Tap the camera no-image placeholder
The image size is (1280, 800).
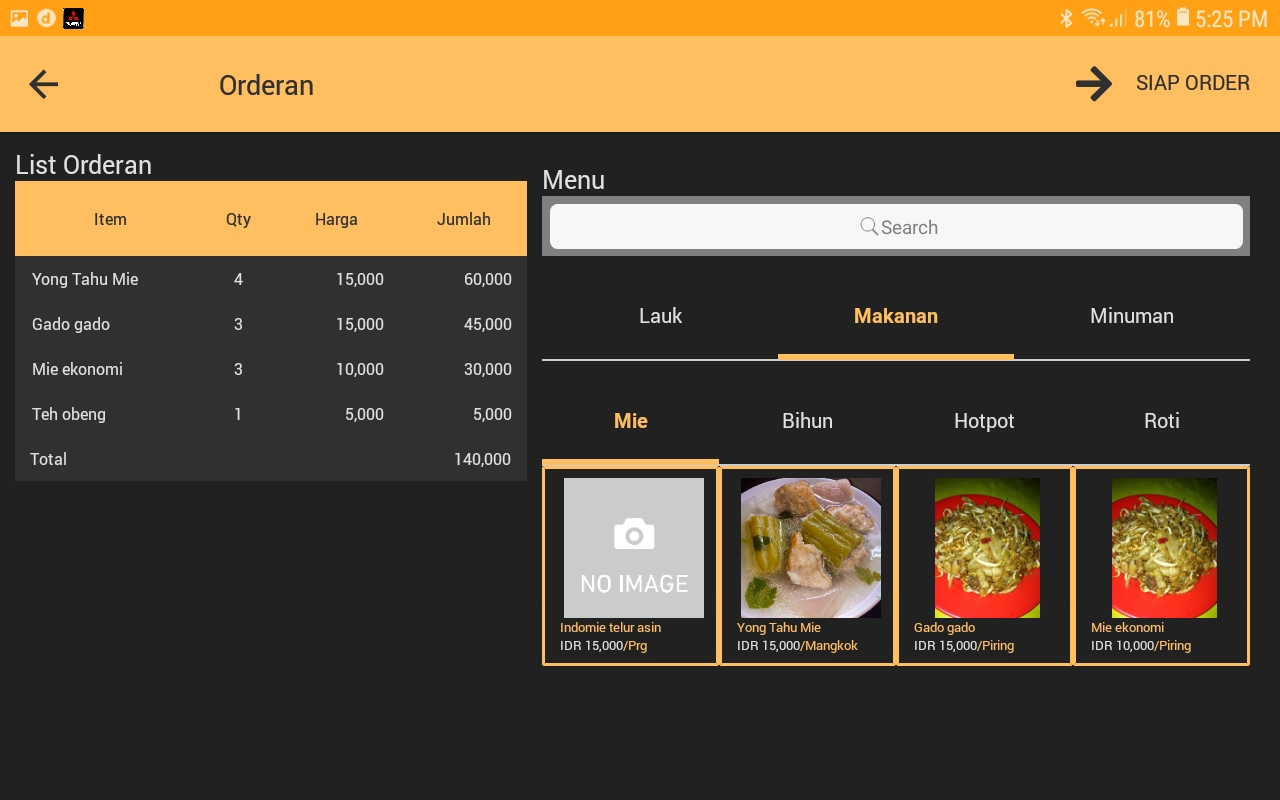tap(633, 547)
